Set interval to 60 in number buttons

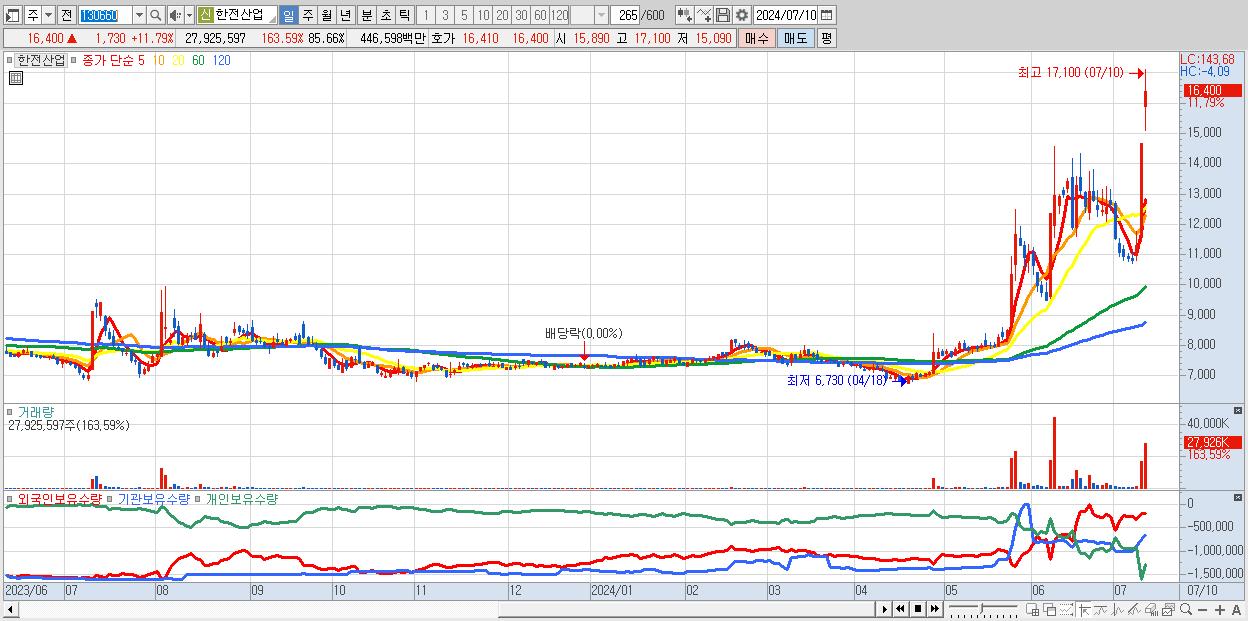click(540, 15)
